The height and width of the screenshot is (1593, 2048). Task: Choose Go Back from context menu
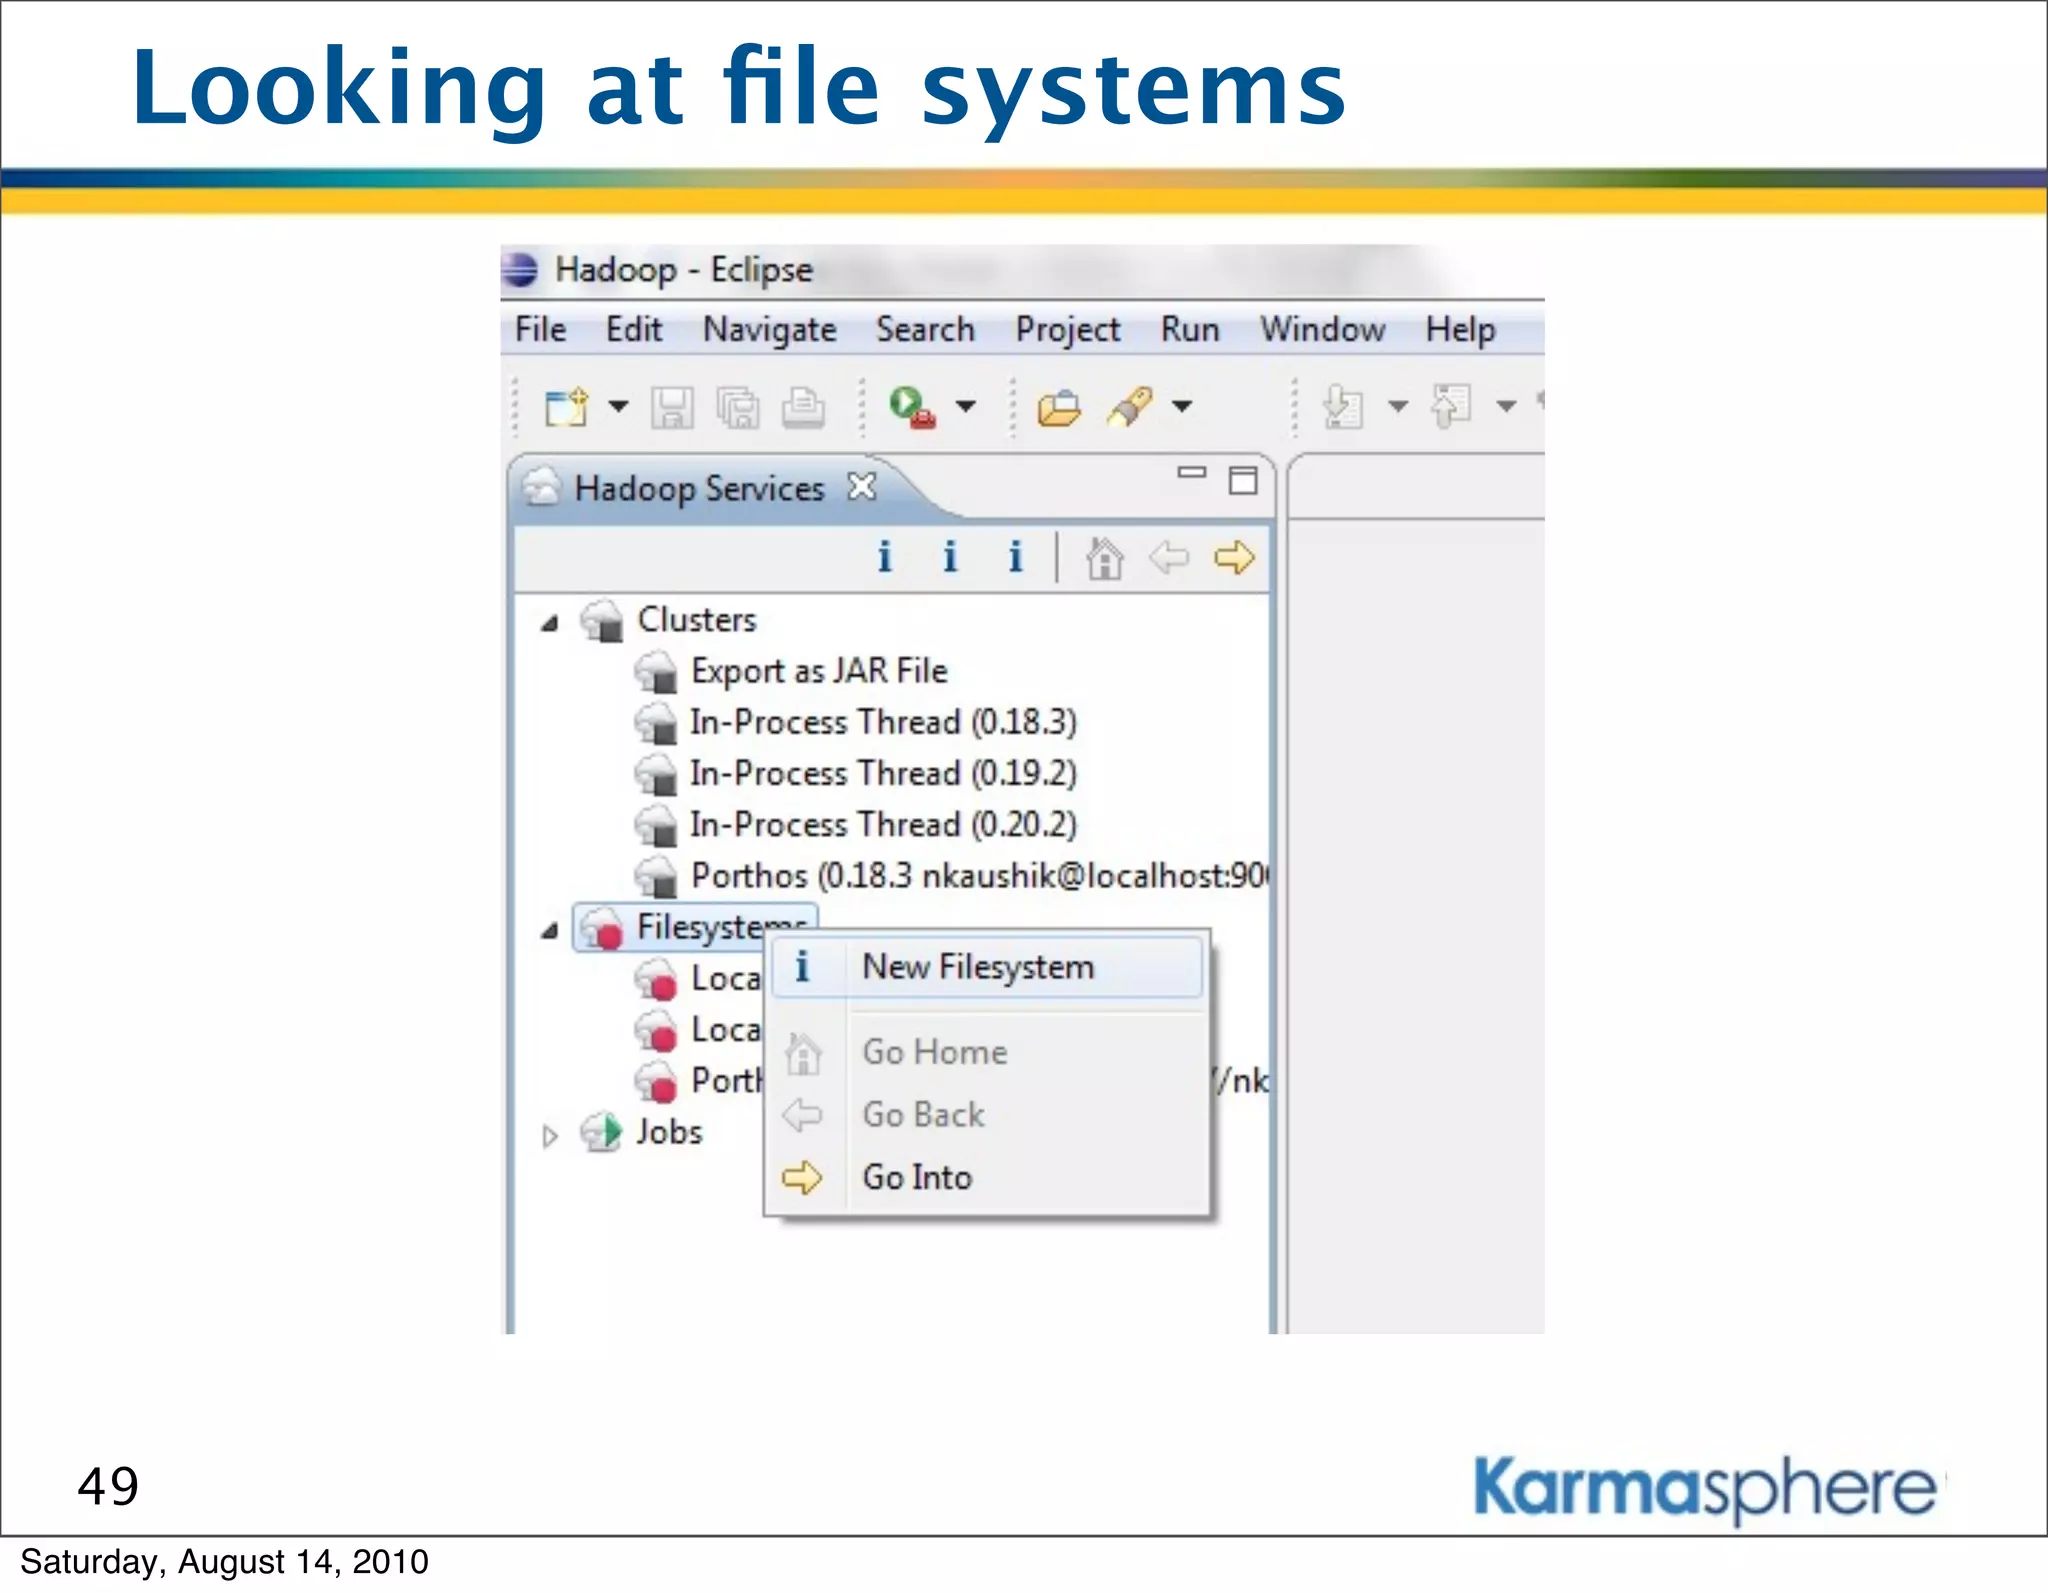pos(986,1114)
